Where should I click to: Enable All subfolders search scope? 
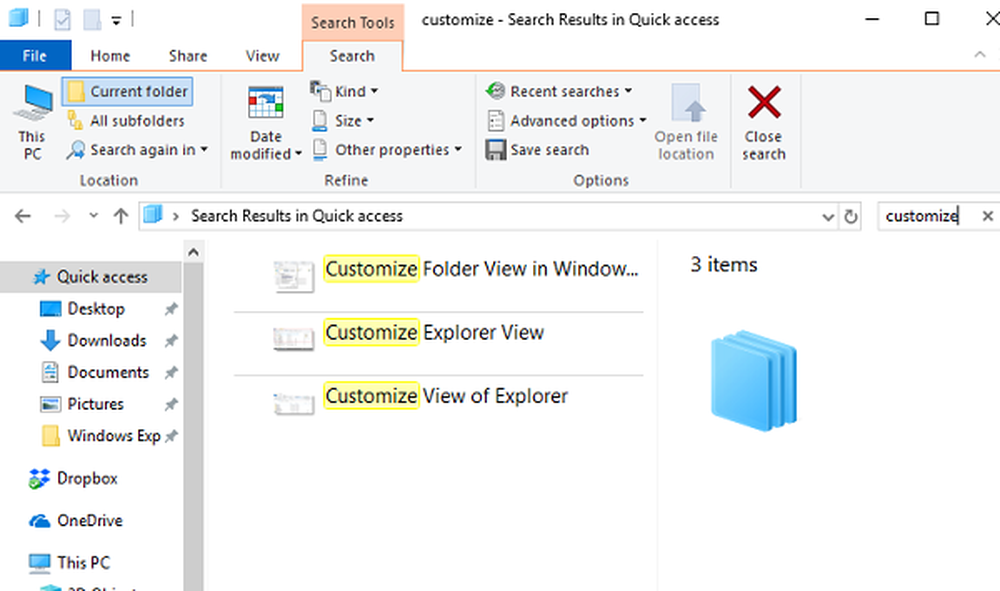(127, 121)
